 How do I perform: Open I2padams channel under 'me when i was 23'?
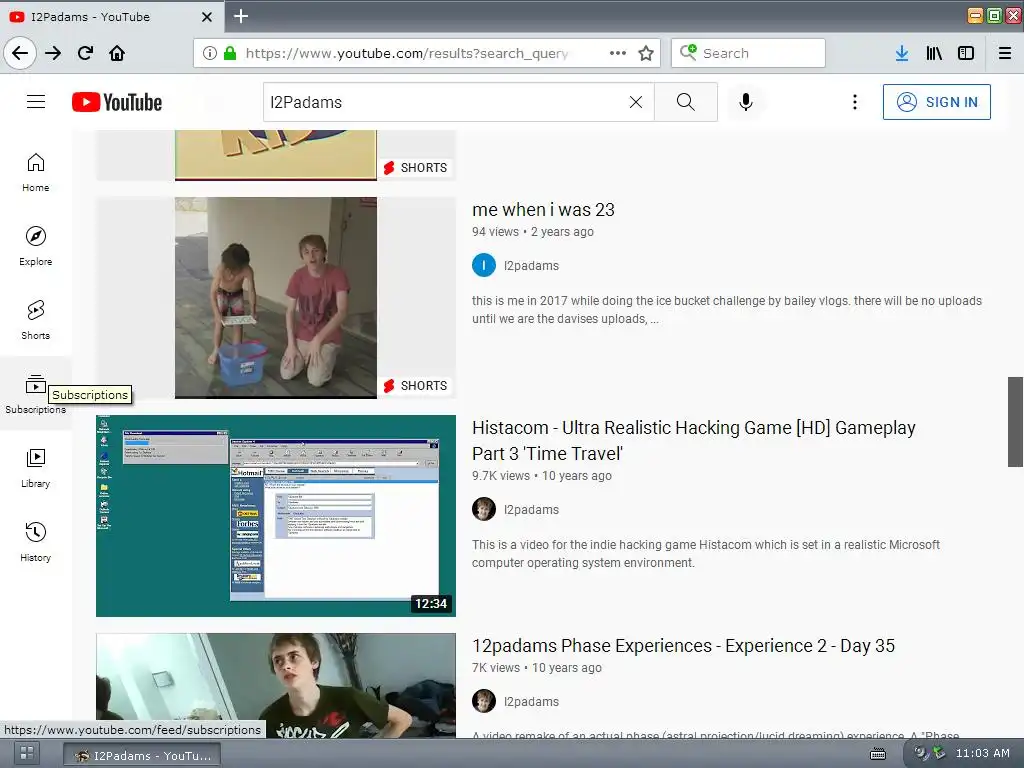tap(531, 266)
